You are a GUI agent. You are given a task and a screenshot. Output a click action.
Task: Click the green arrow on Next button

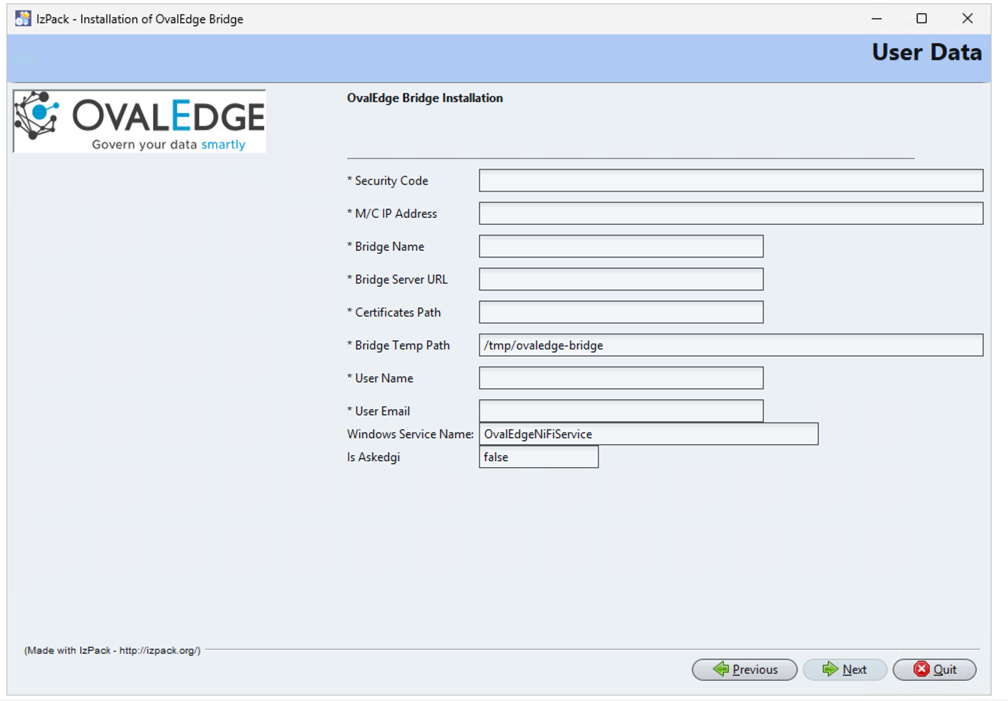point(831,669)
